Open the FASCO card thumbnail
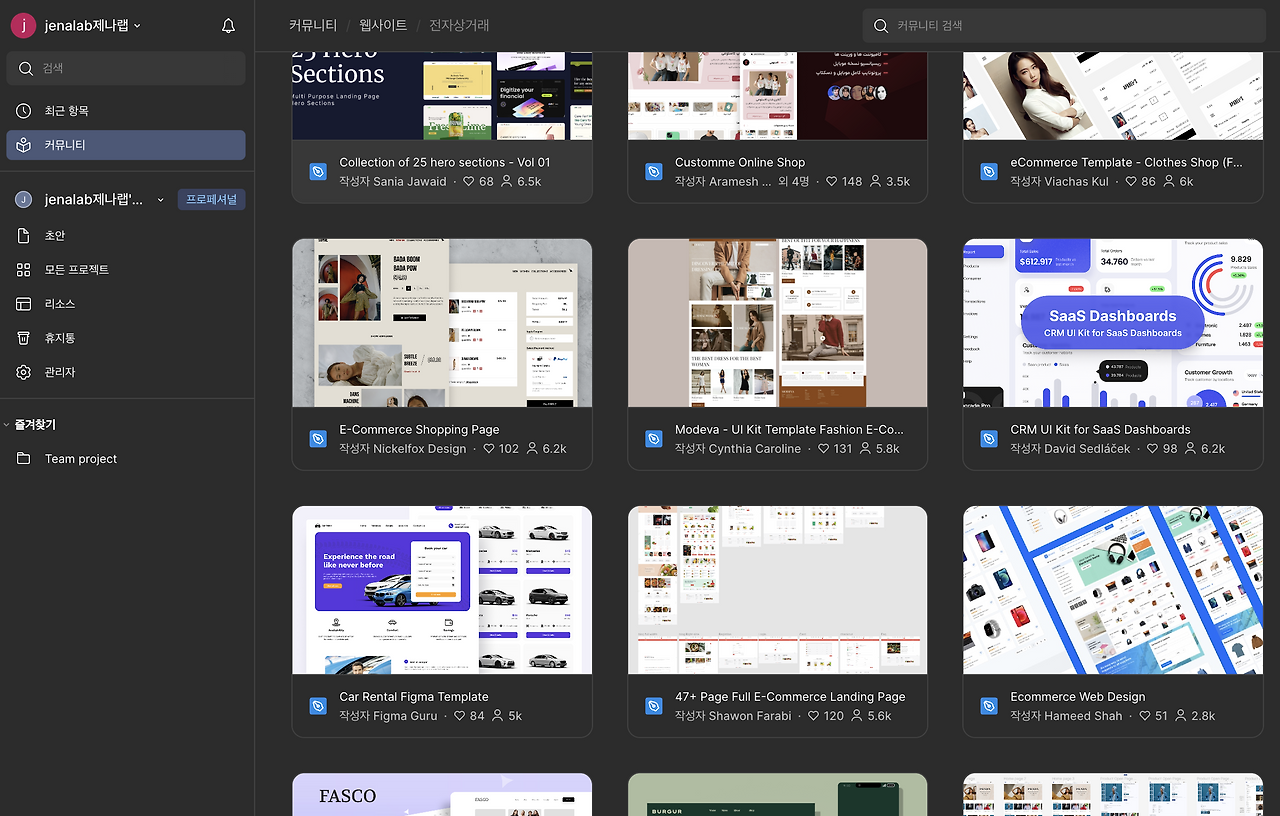Image resolution: width=1280 pixels, height=816 pixels. coord(442,795)
